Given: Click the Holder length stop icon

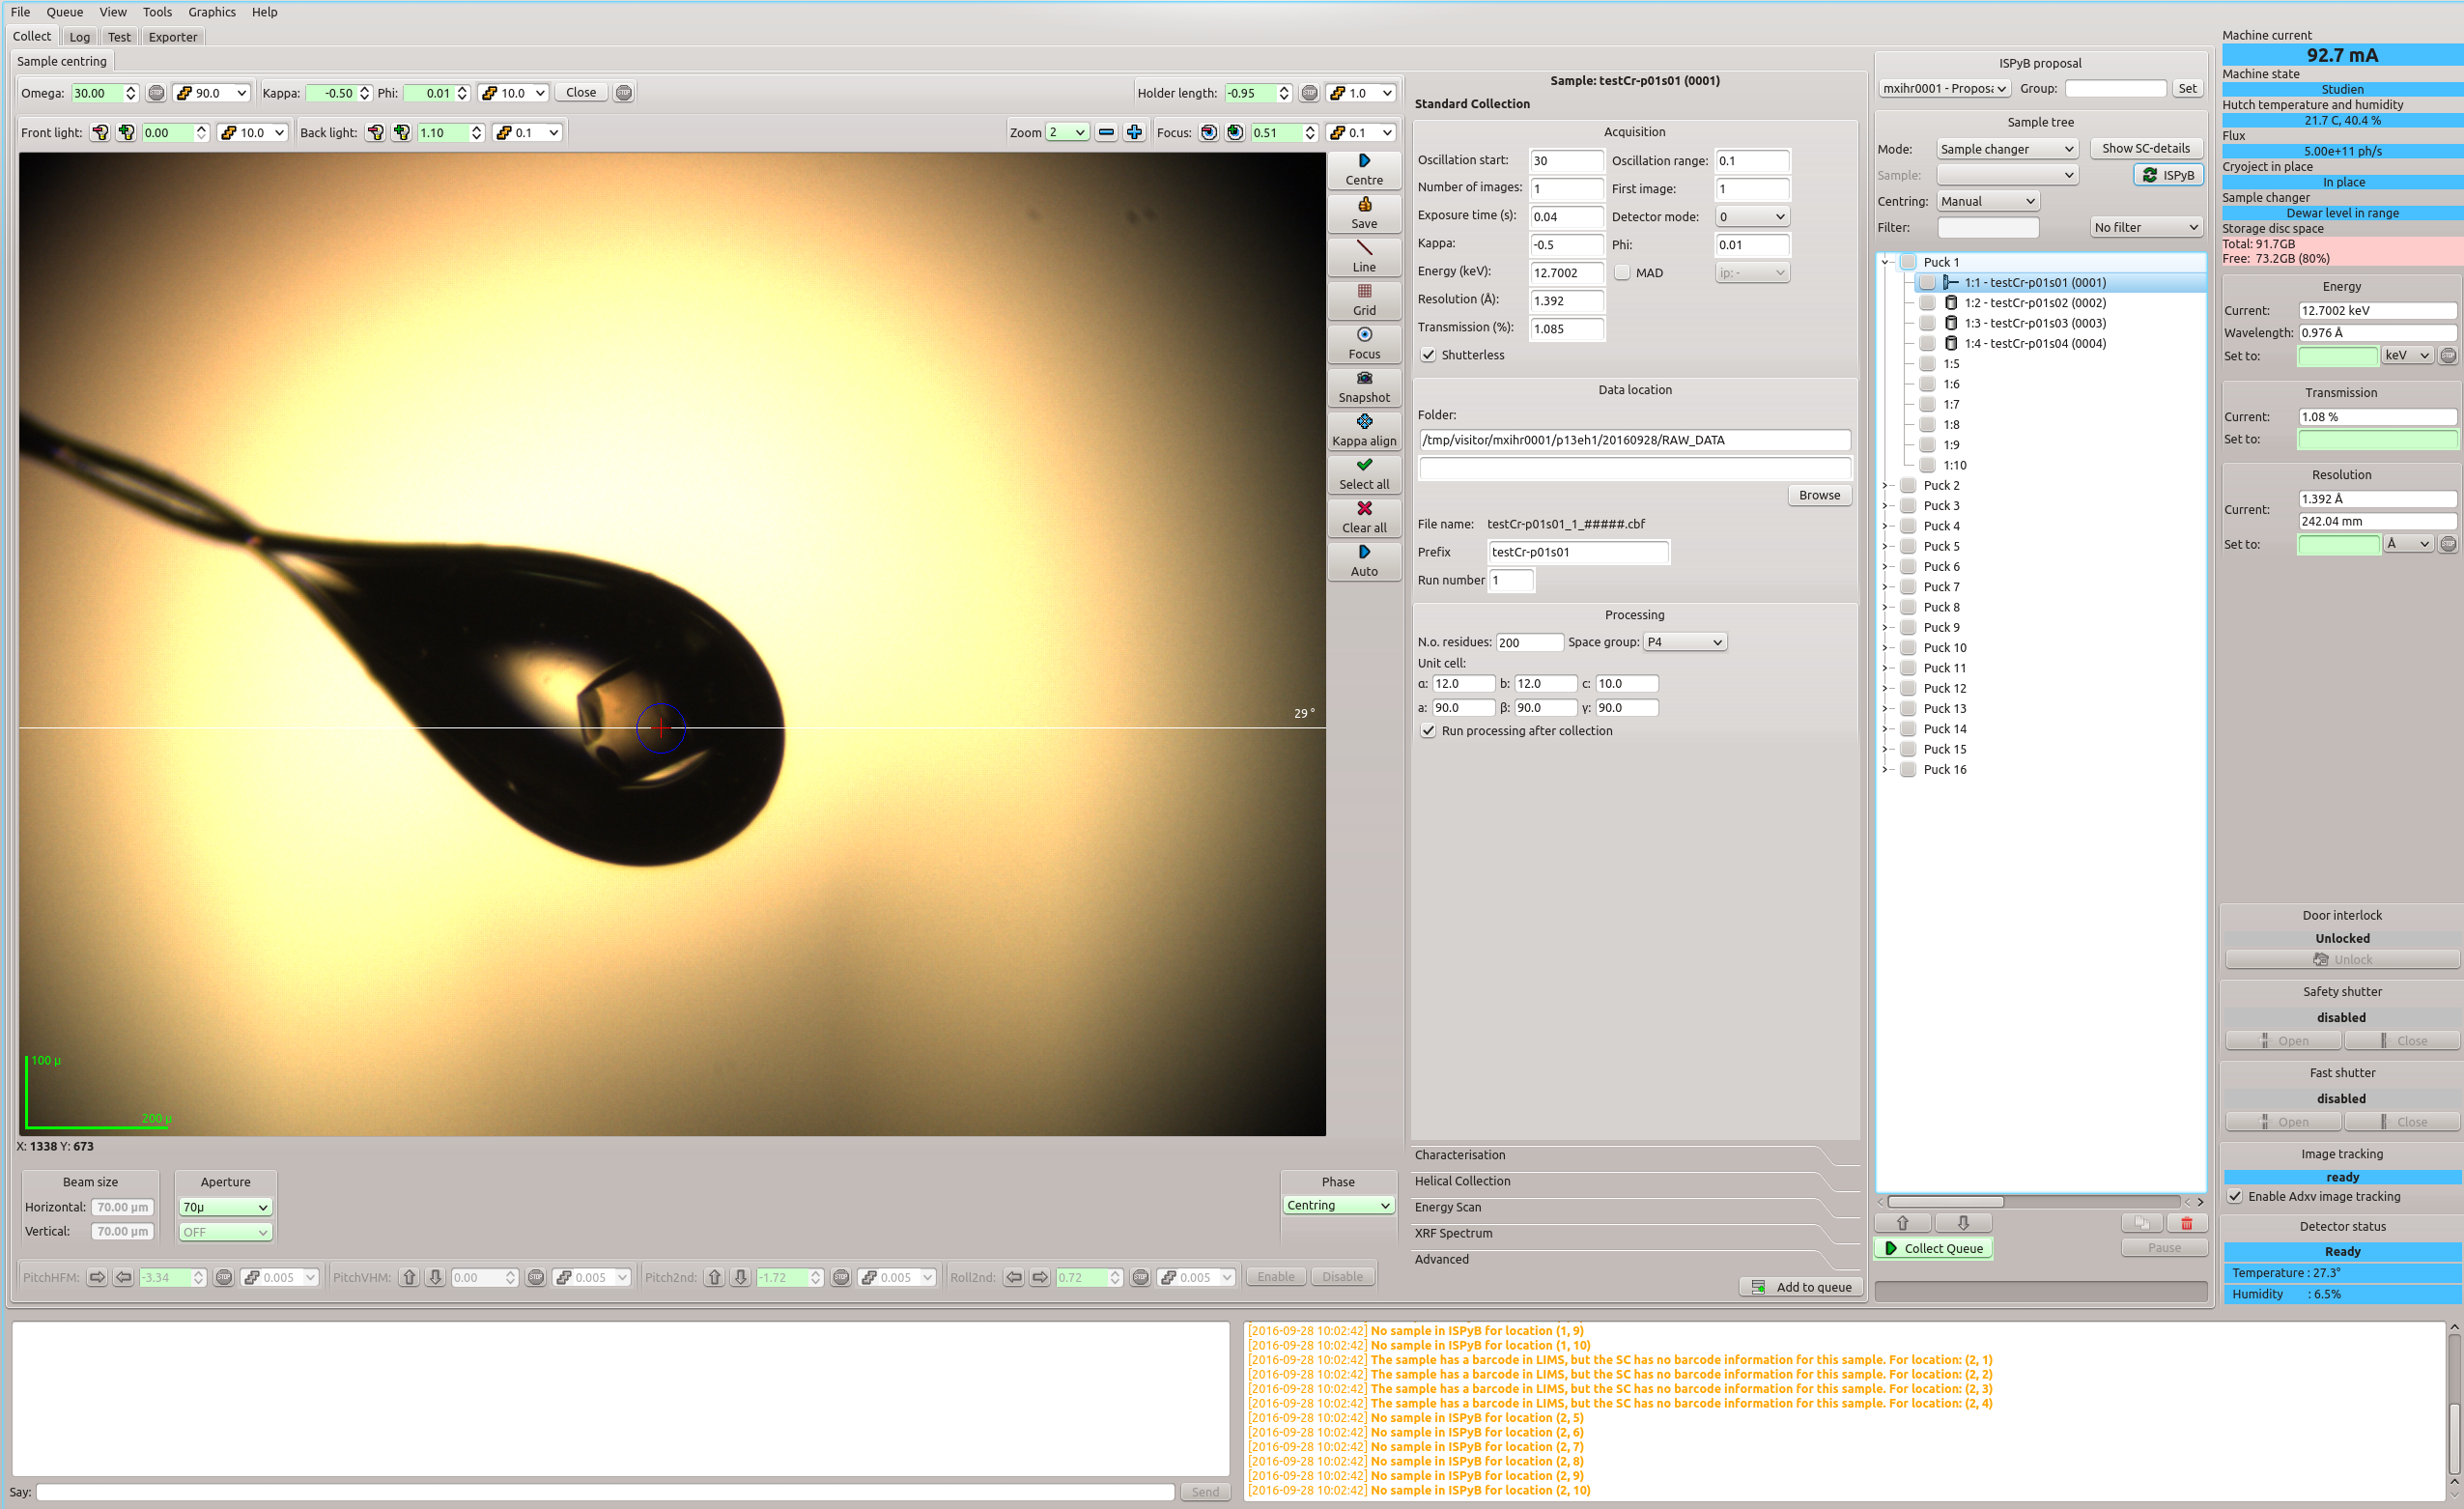Looking at the screenshot, I should (x=1309, y=93).
